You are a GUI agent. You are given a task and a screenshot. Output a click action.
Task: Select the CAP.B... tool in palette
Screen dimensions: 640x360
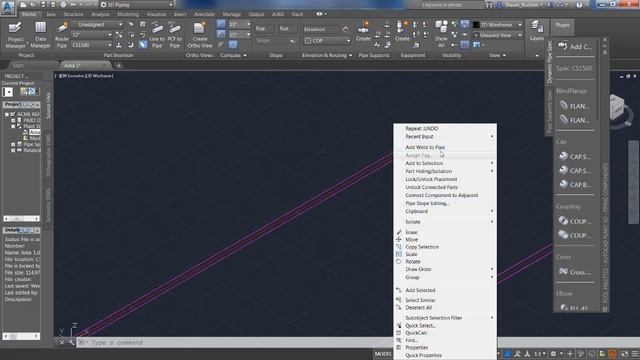coord(575,184)
